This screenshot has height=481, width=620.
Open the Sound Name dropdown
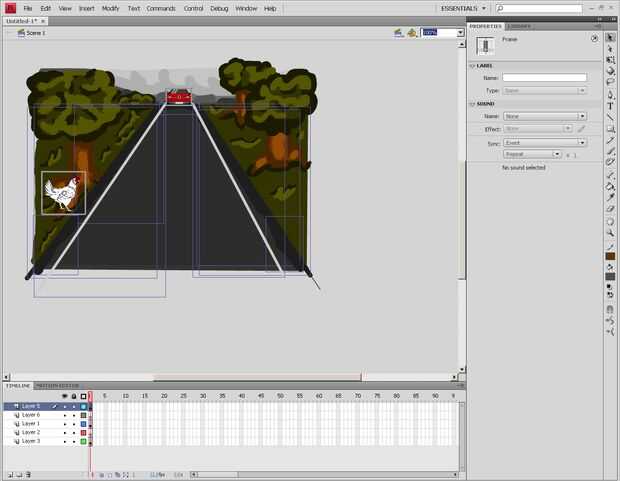tap(544, 116)
